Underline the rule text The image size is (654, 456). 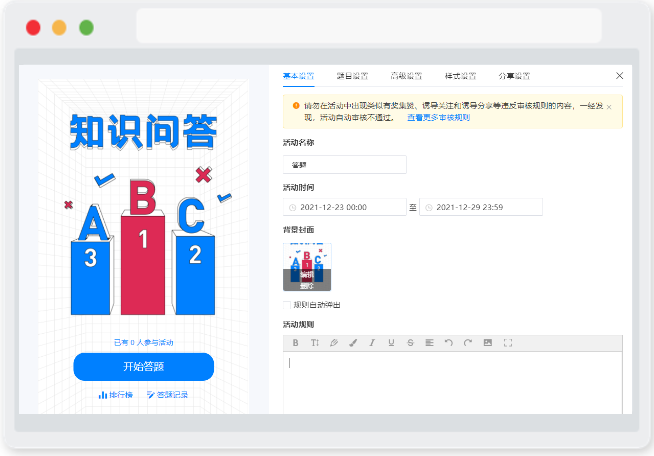point(391,343)
